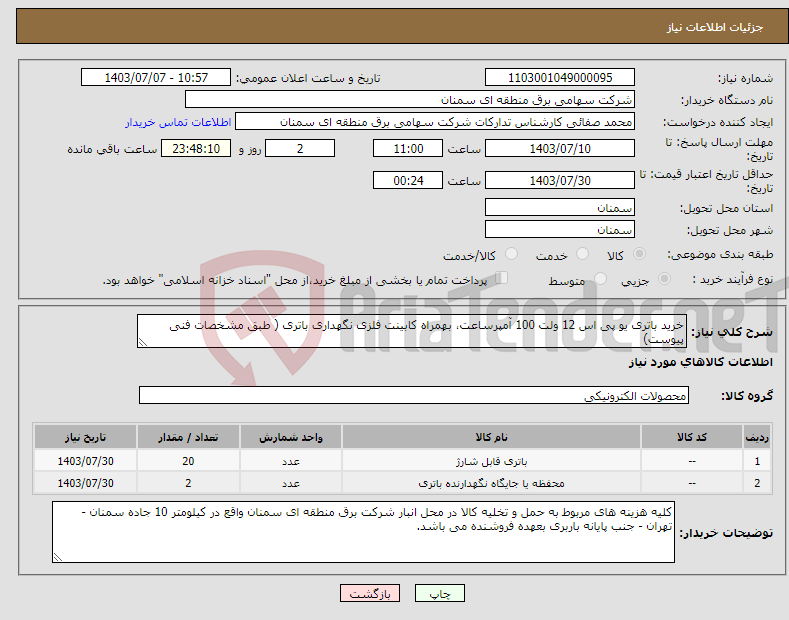Image resolution: width=789 pixels, height=620 pixels.
Task: Open buyer contact info link اطلاعات تماس خریدار
Action: tap(178, 122)
